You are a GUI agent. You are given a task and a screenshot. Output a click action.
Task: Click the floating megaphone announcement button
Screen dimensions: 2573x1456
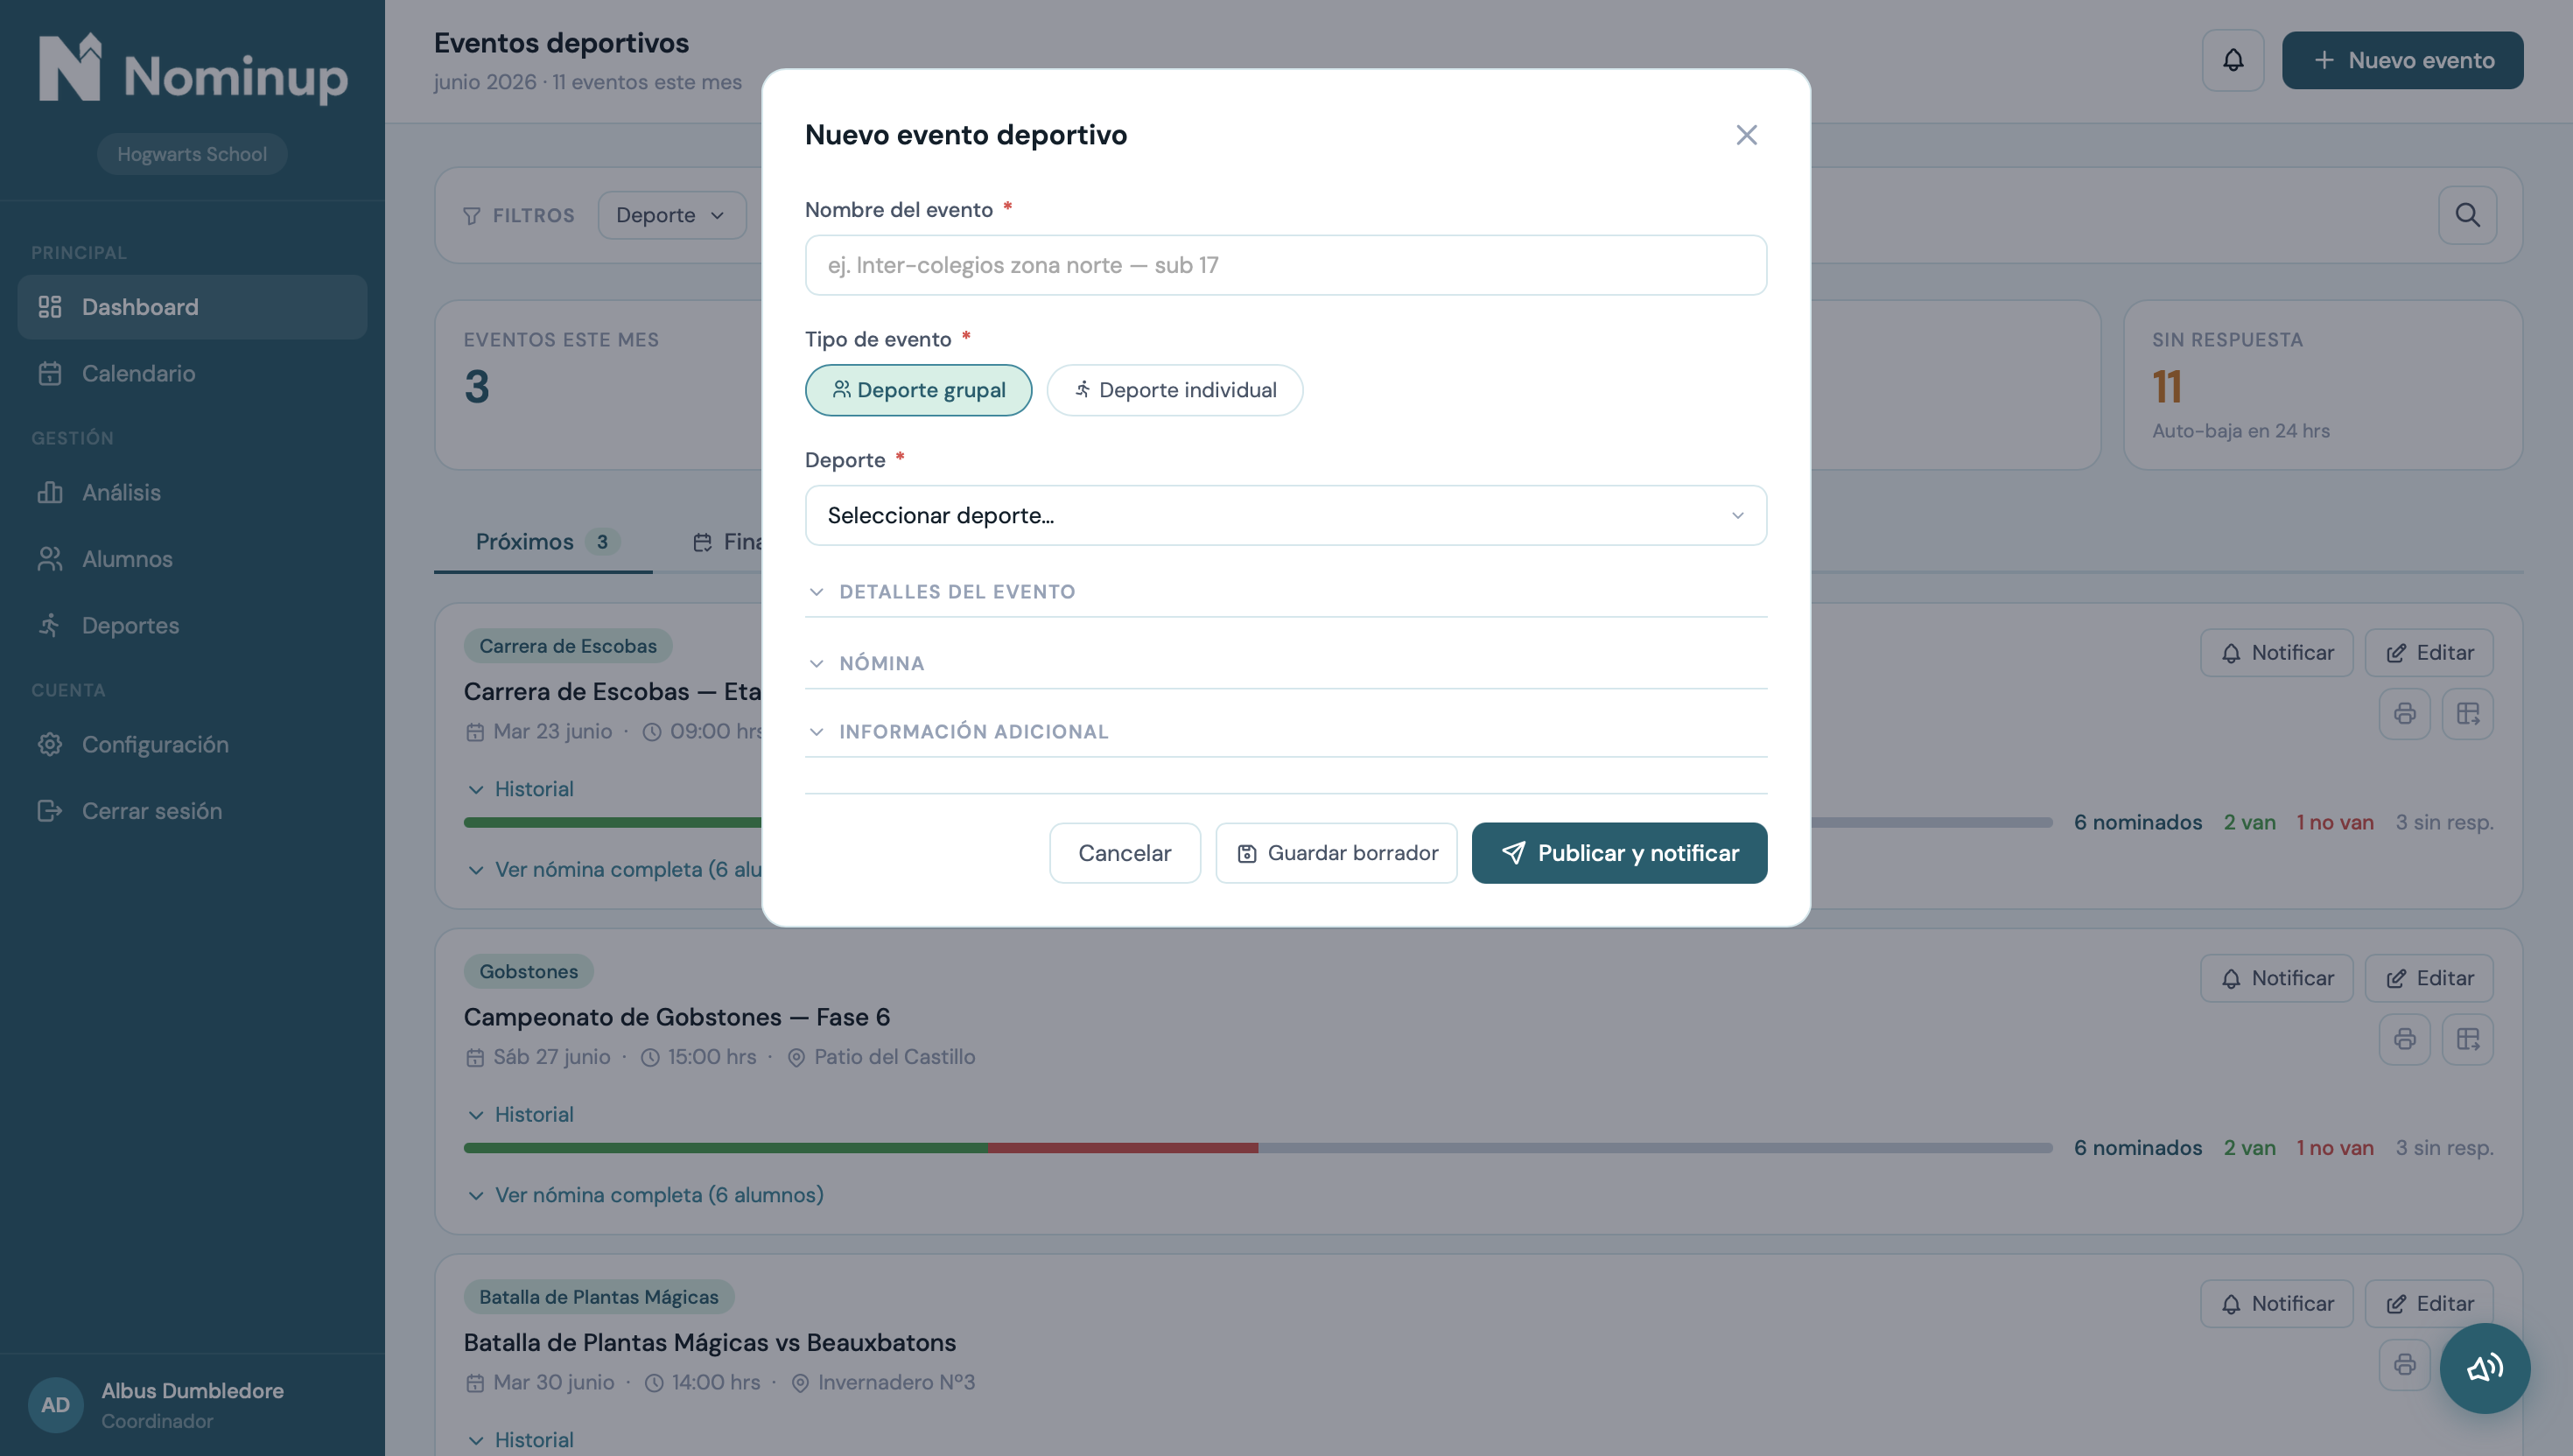pyautogui.click(x=2484, y=1367)
